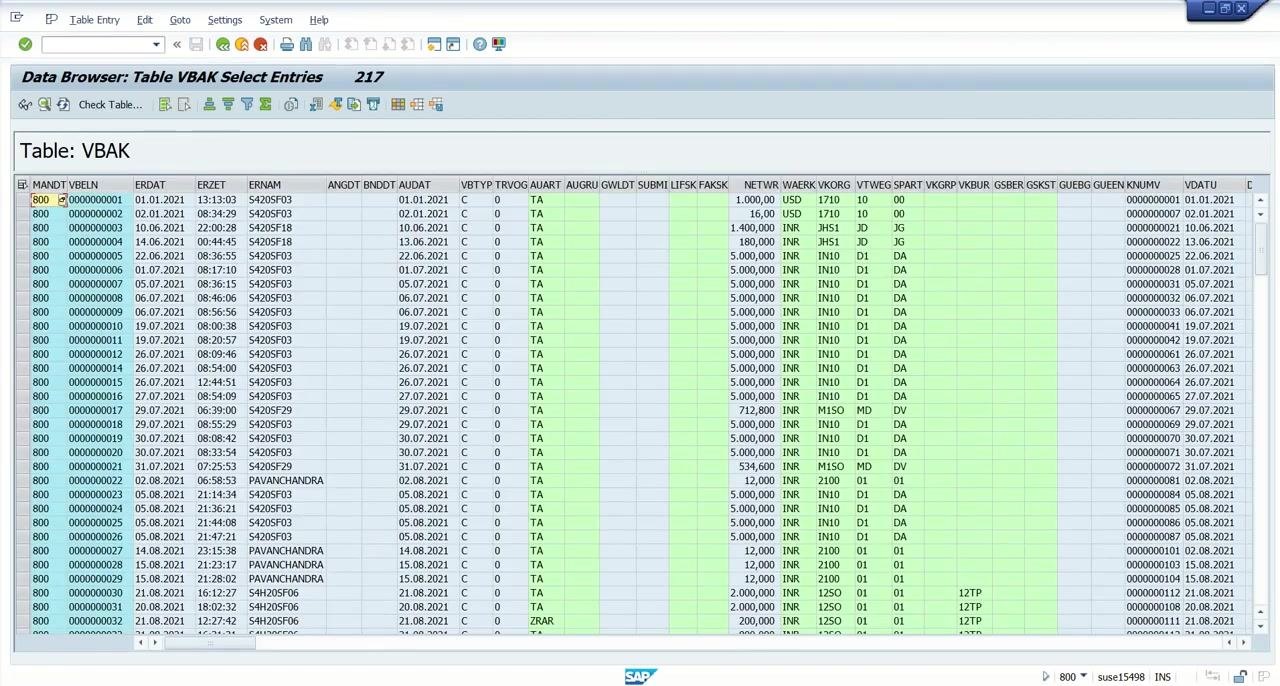Click the Save diskette icon
The width and height of the screenshot is (1280, 686).
(x=196, y=44)
